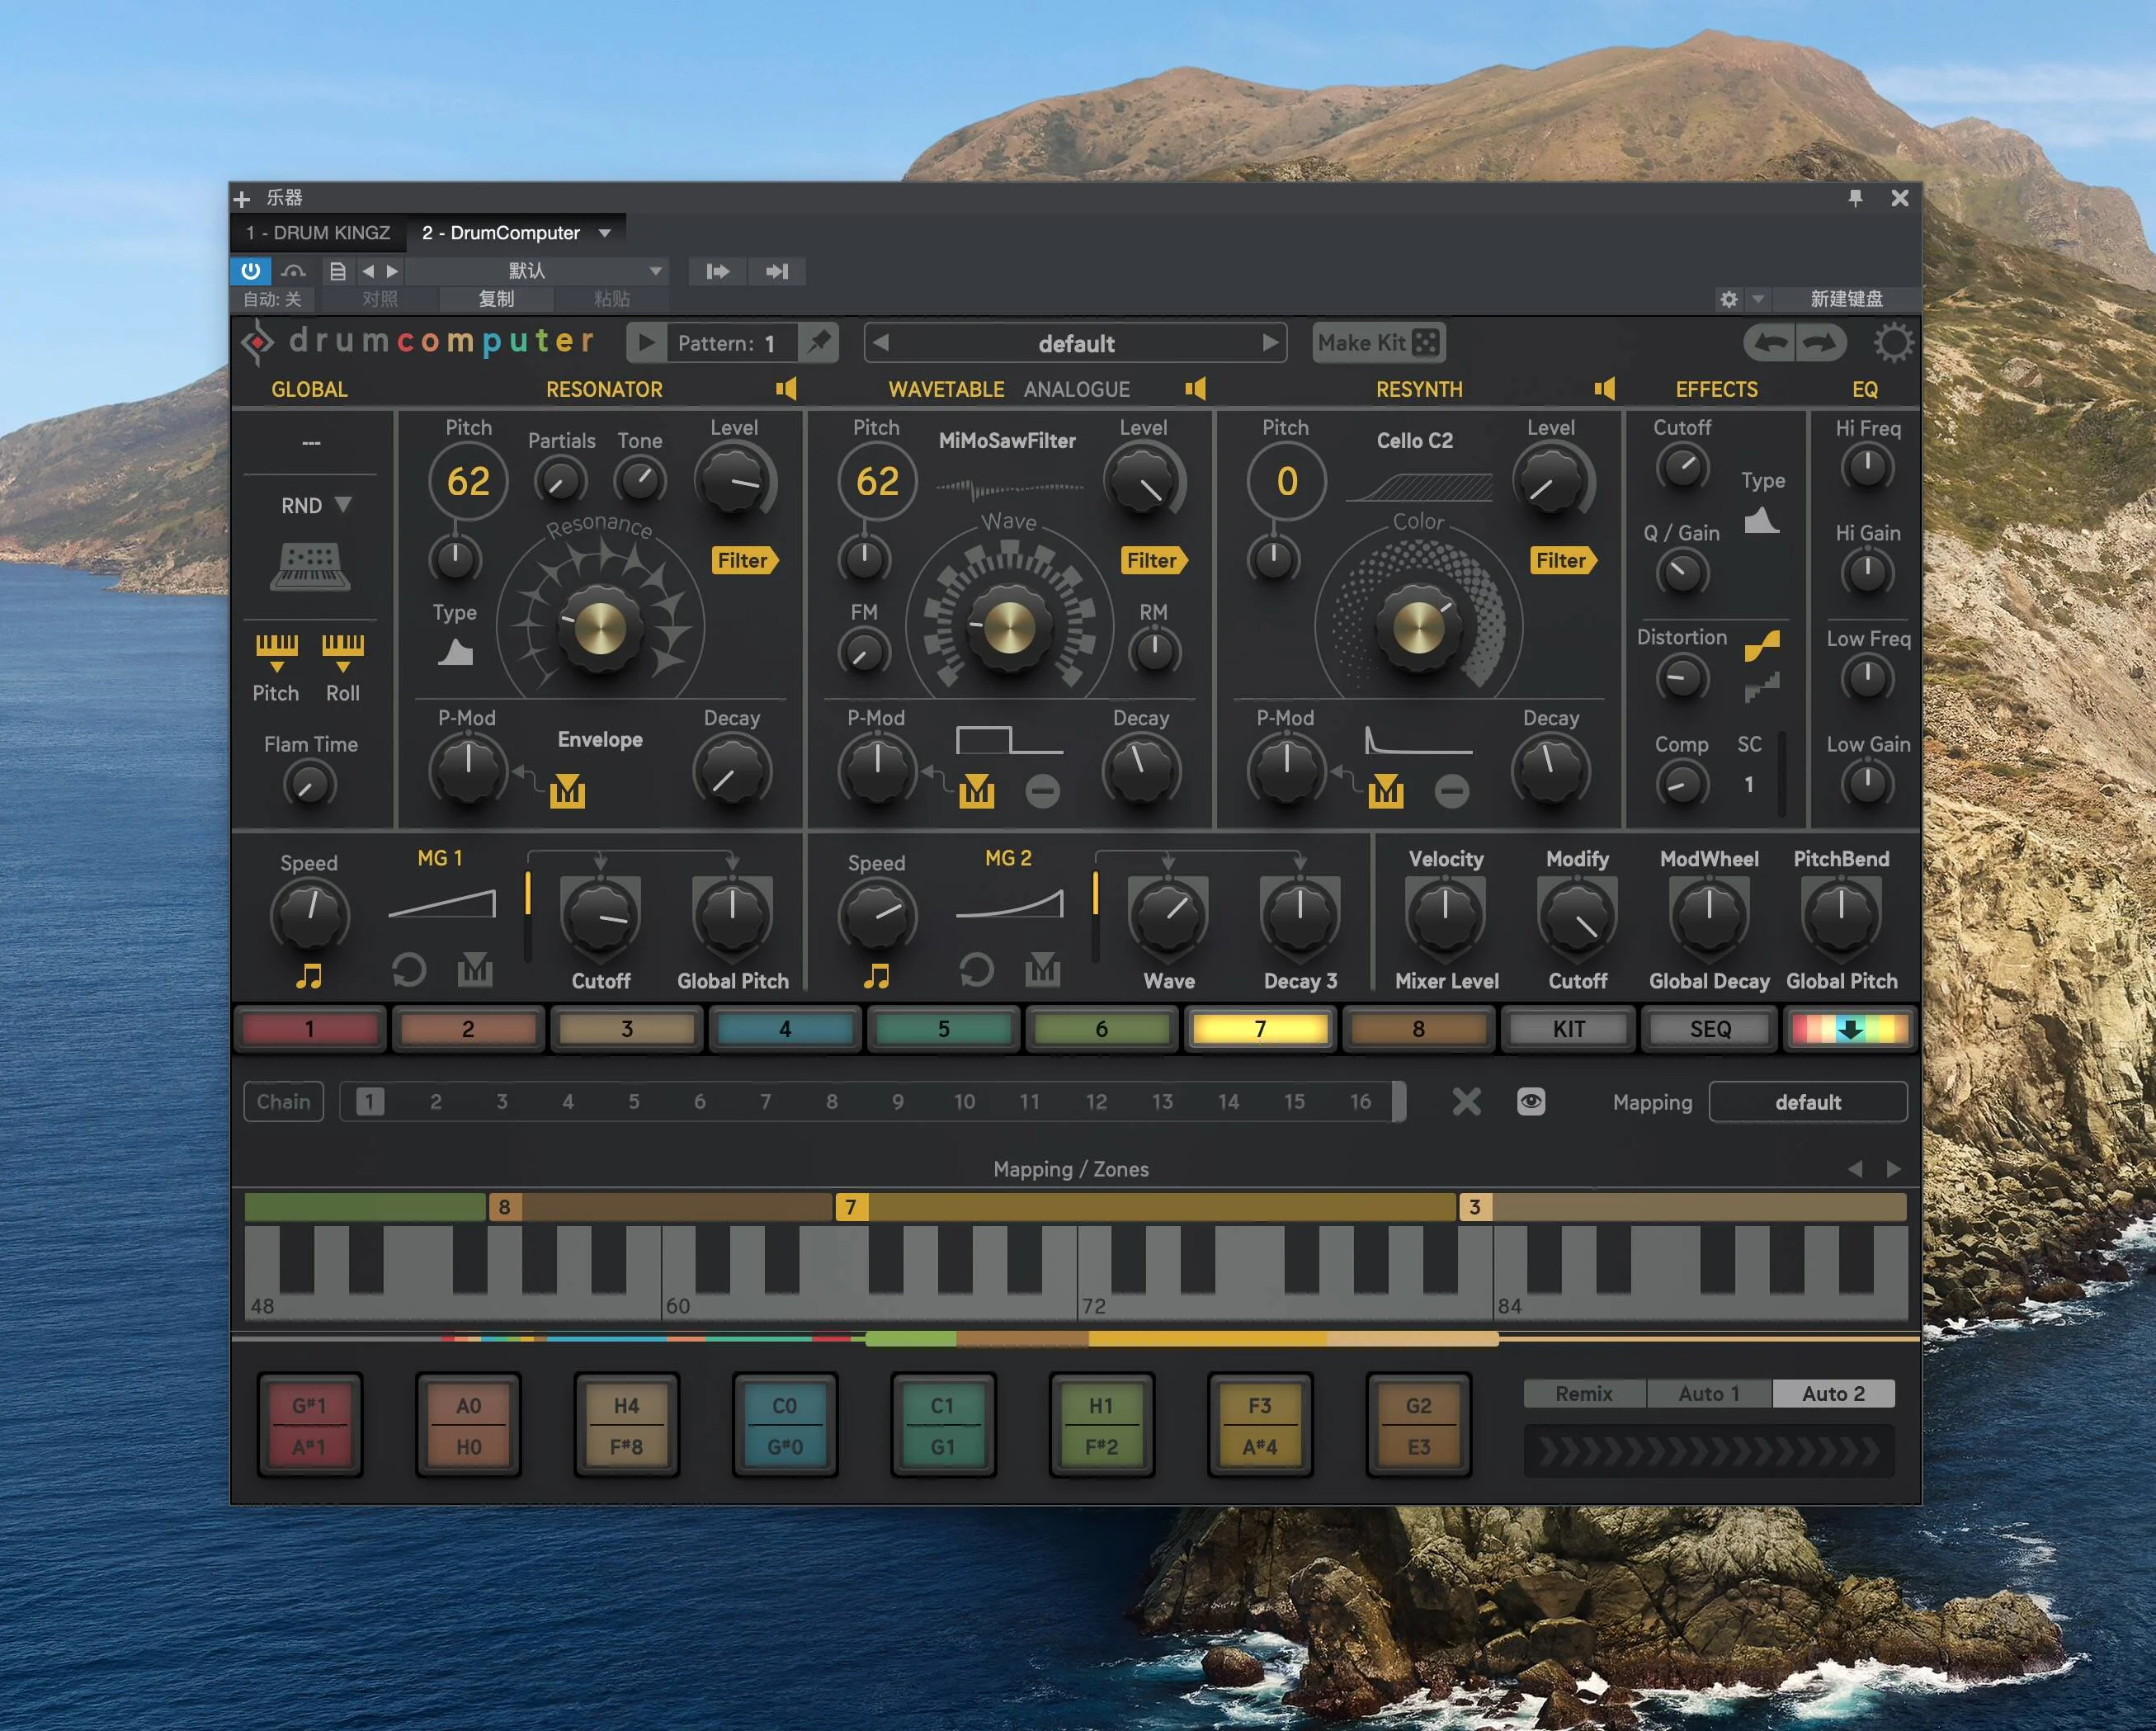The image size is (2156, 1731).
Task: Mute the Resonator section speaker icon
Action: coord(787,389)
